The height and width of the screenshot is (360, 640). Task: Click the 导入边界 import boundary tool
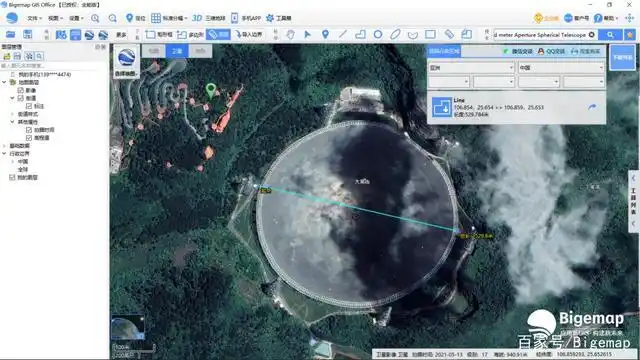pos(248,35)
